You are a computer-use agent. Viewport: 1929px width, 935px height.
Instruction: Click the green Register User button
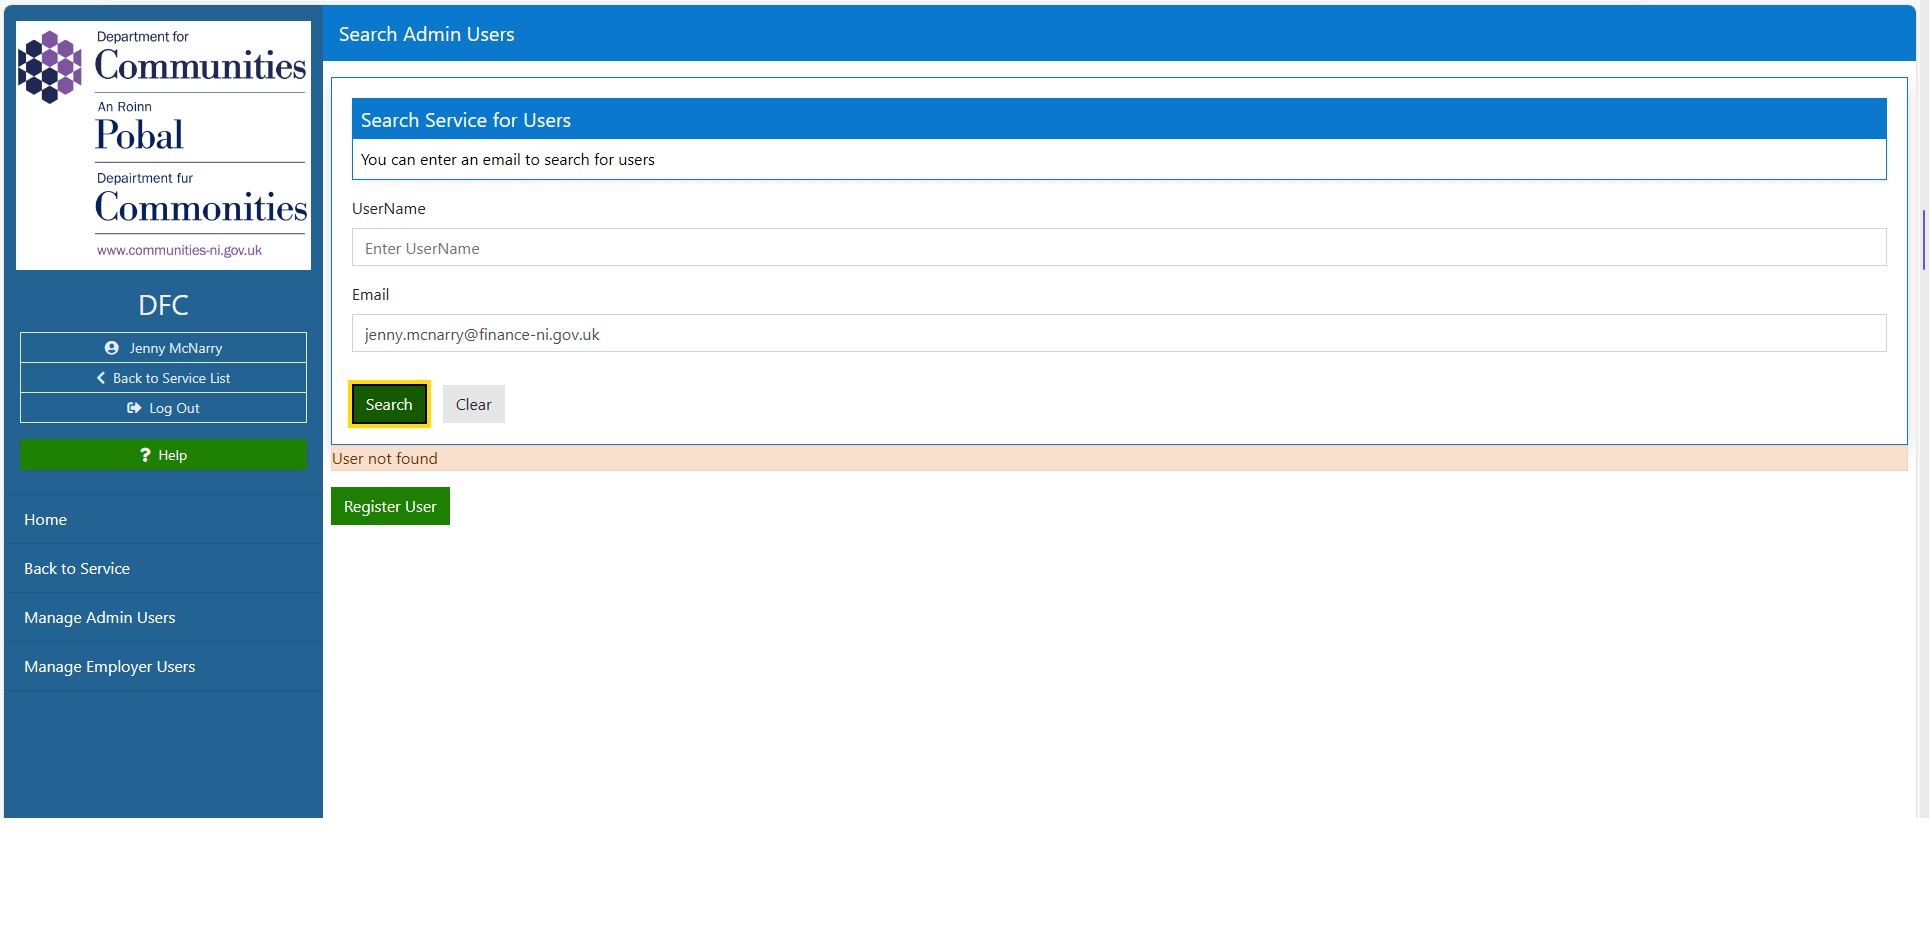(390, 507)
